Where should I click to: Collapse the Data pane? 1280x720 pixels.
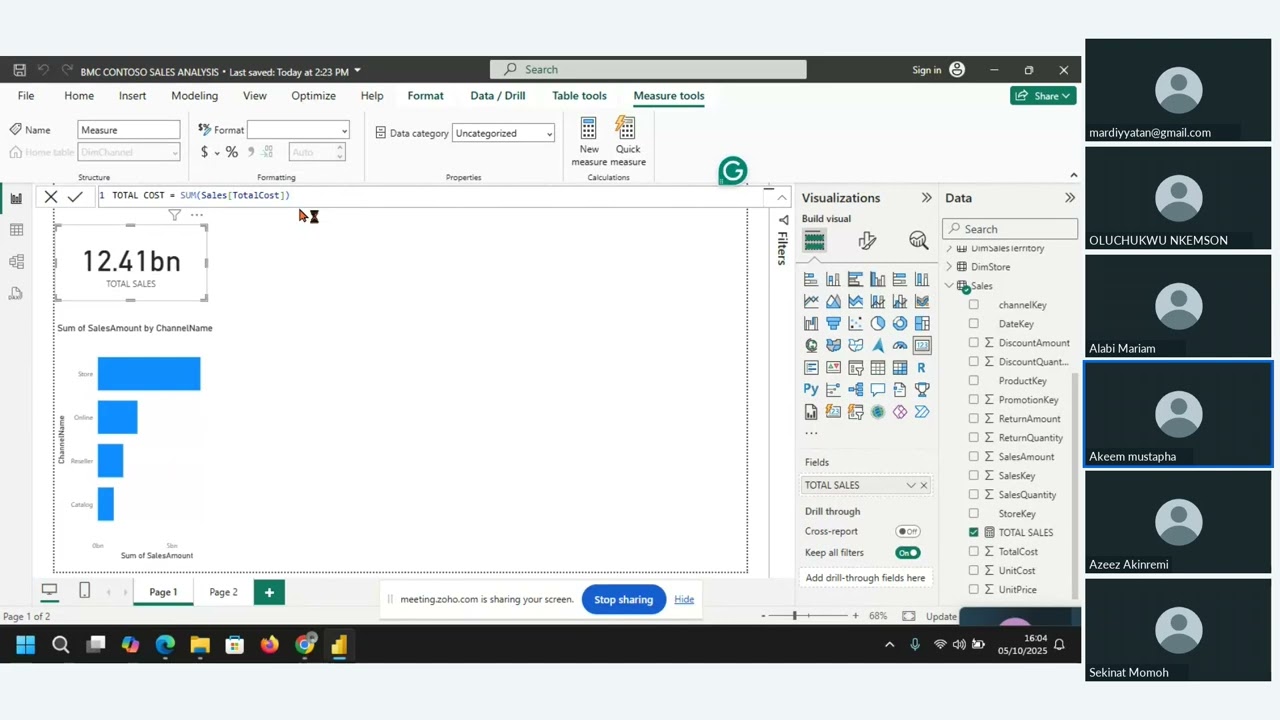1070,198
